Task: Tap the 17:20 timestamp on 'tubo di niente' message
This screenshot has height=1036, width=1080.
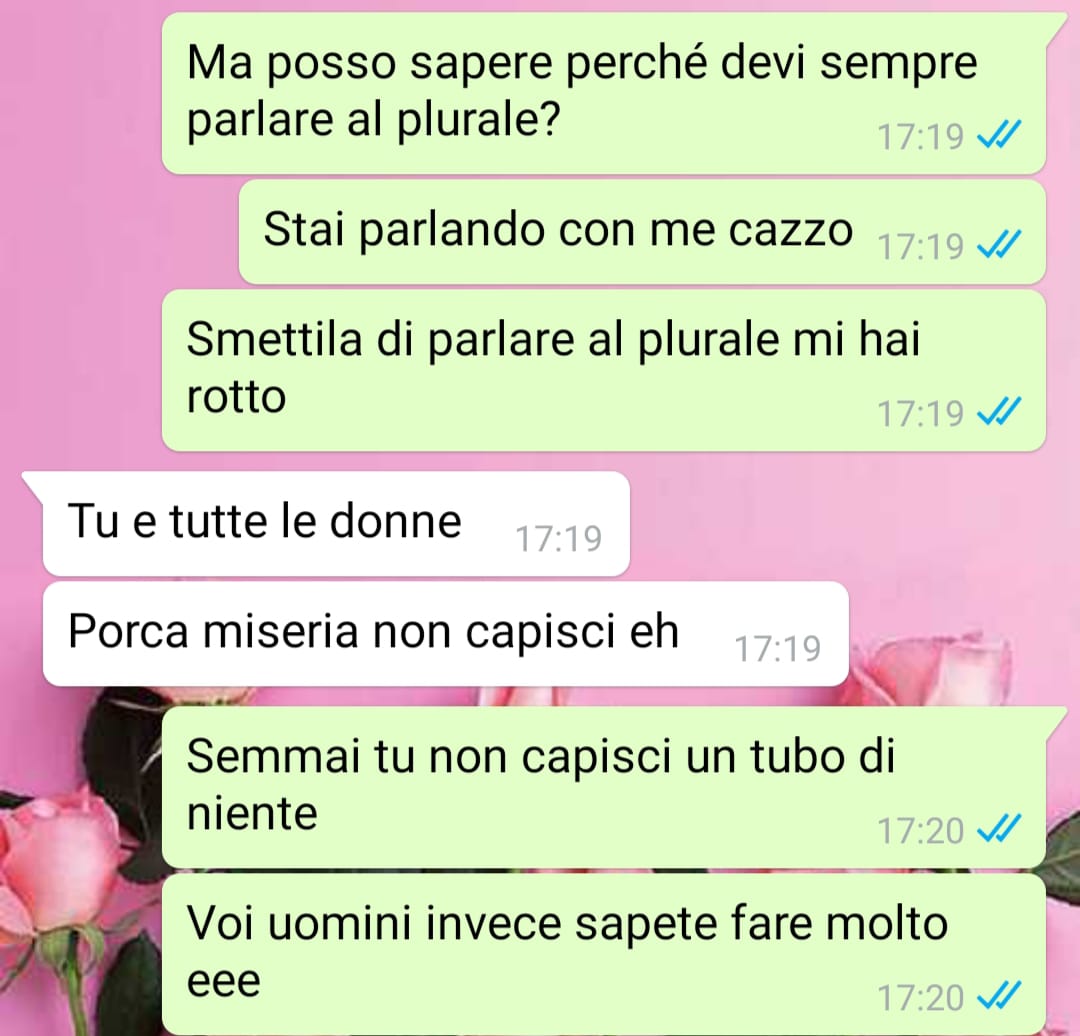Action: pyautogui.click(x=920, y=830)
